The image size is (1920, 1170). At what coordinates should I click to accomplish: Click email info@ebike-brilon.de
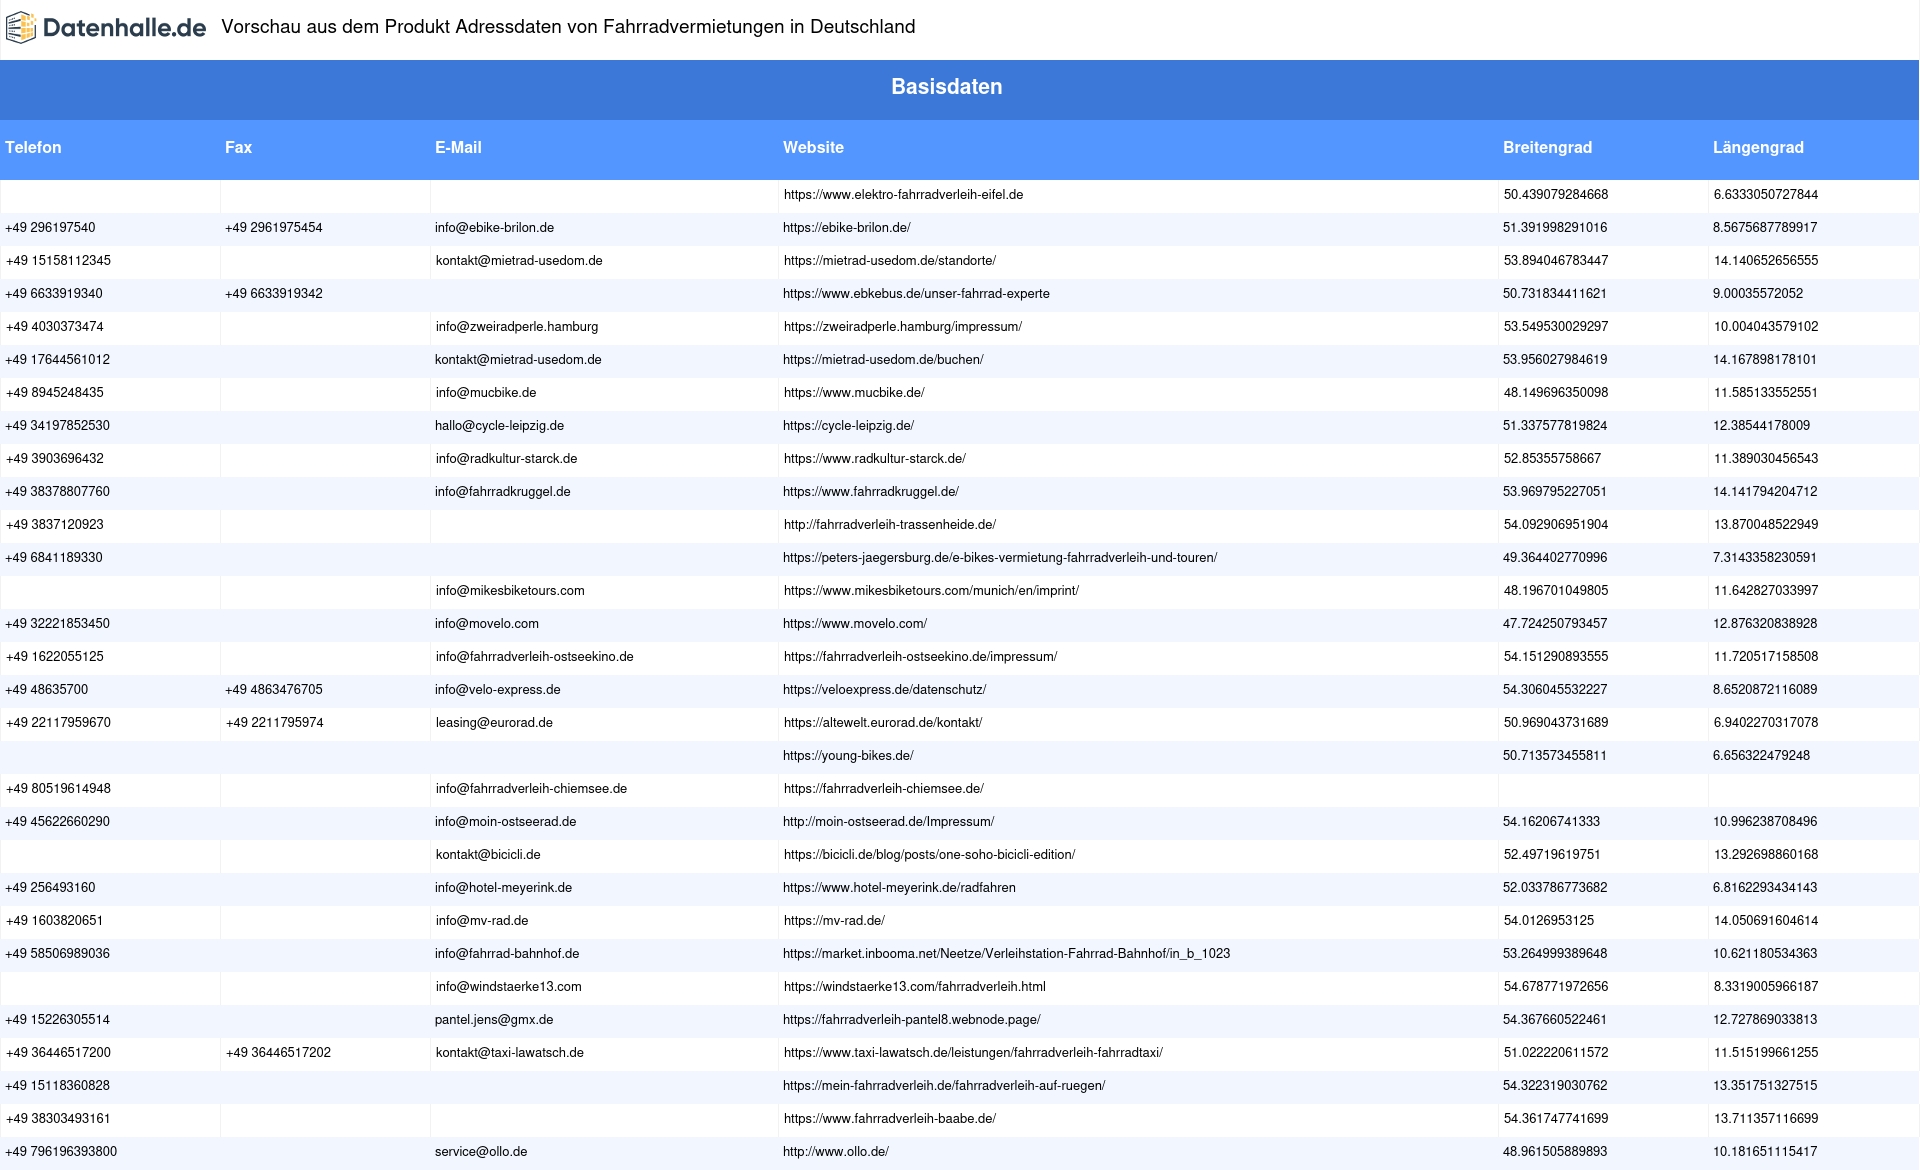pos(494,228)
